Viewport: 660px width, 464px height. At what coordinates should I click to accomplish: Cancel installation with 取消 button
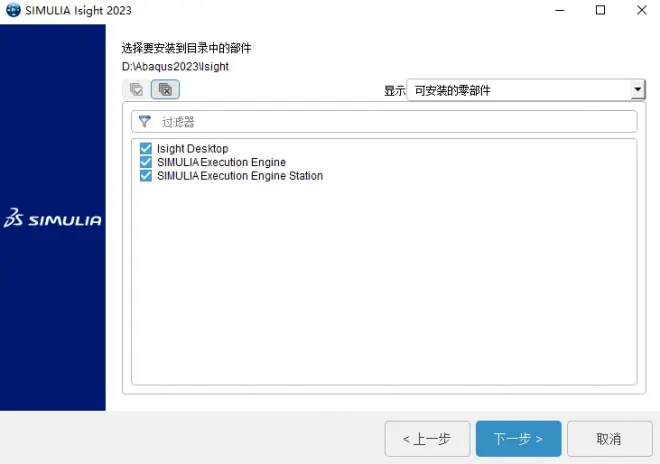(x=609, y=439)
